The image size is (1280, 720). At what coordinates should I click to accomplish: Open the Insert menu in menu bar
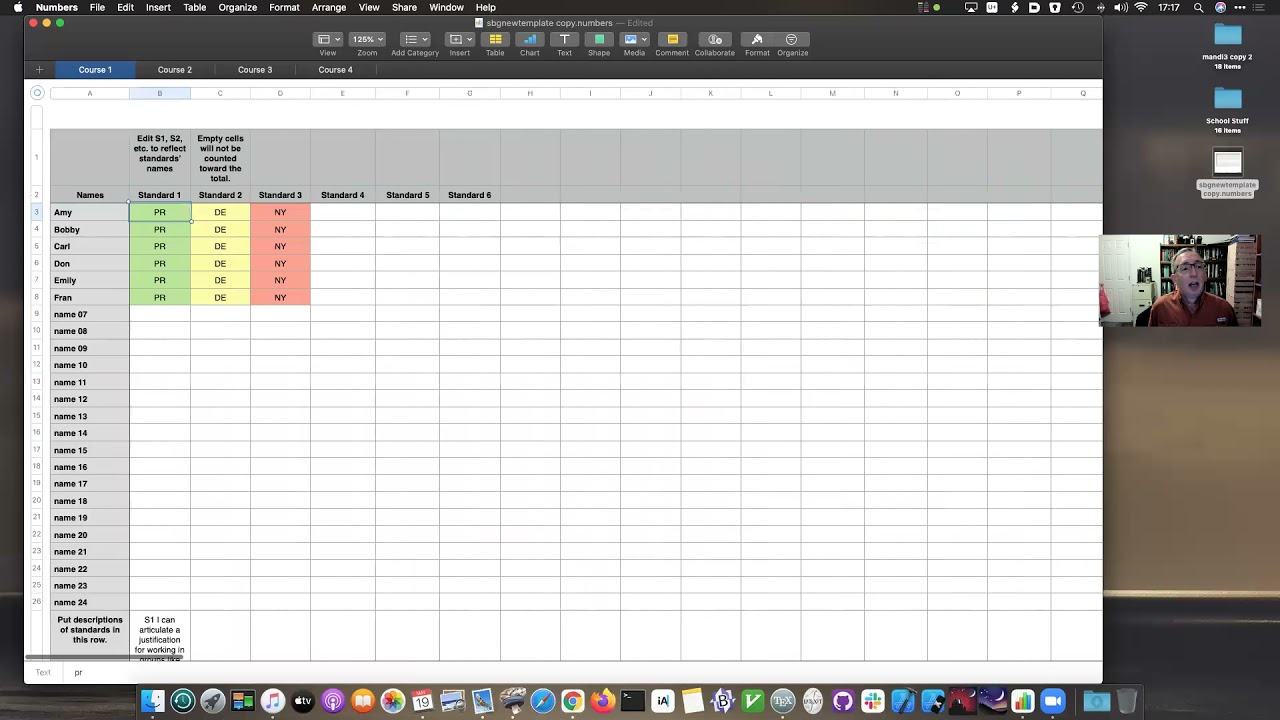(x=158, y=7)
